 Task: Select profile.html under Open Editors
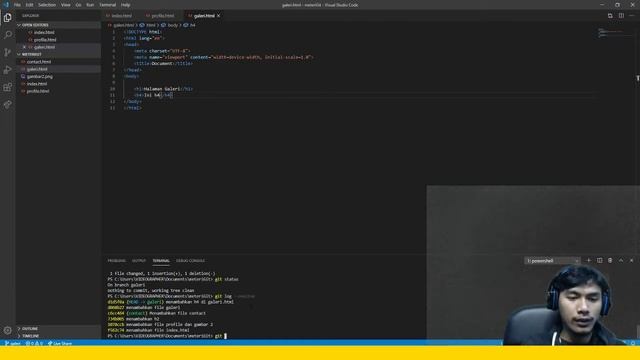pos(58,40)
